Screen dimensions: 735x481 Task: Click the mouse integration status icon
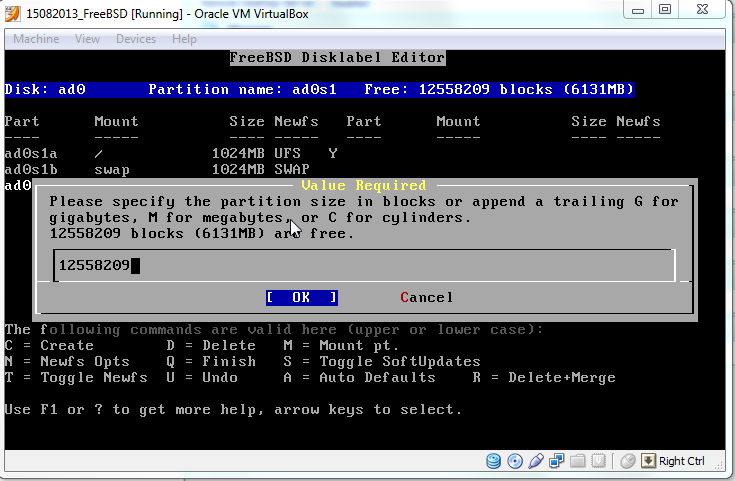click(x=627, y=461)
